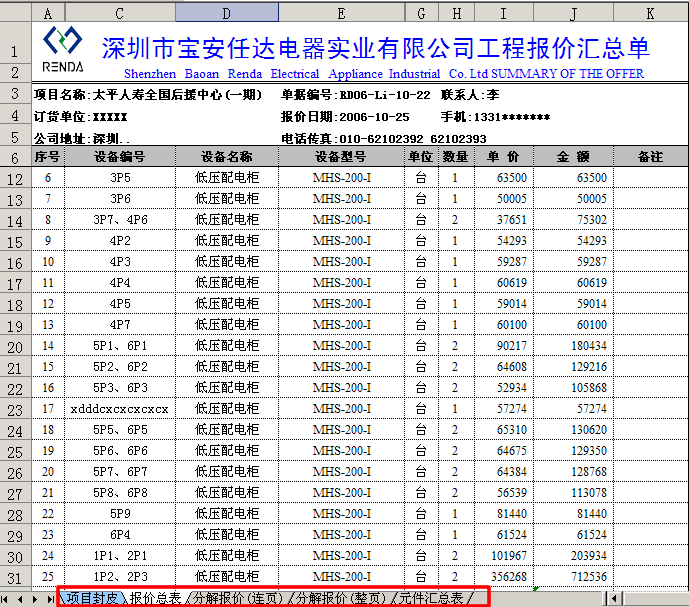Select column I header
Viewport: 689px width, 607px height.
[504, 13]
